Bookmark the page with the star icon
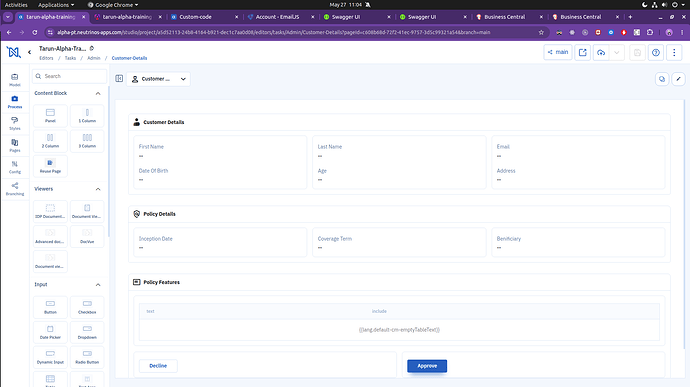Image resolution: width=690 pixels, height=387 pixels. tap(541, 32)
